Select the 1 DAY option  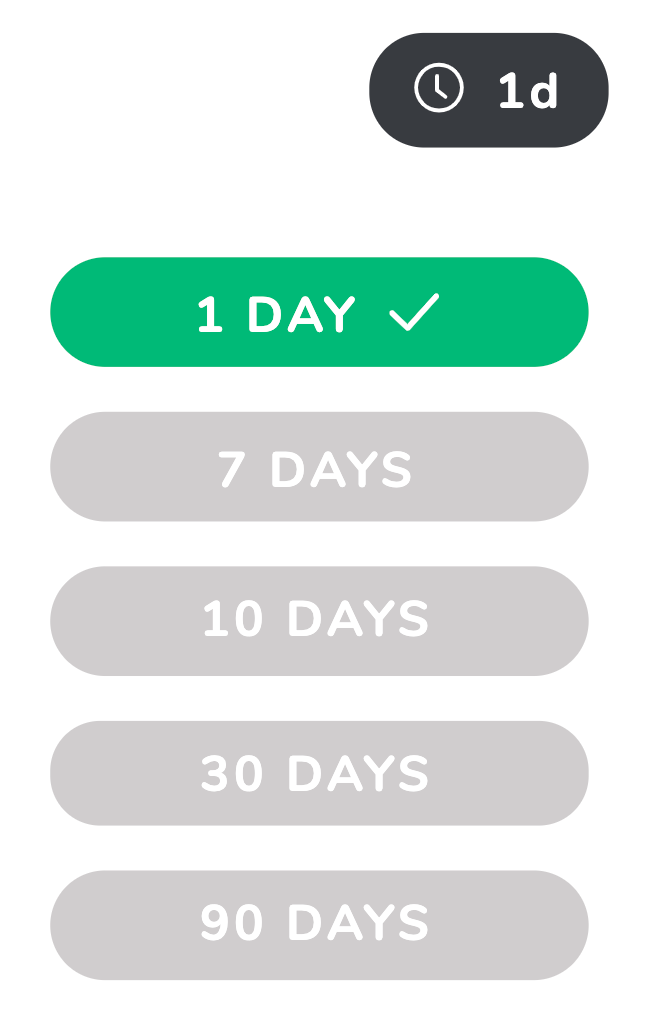point(319,312)
